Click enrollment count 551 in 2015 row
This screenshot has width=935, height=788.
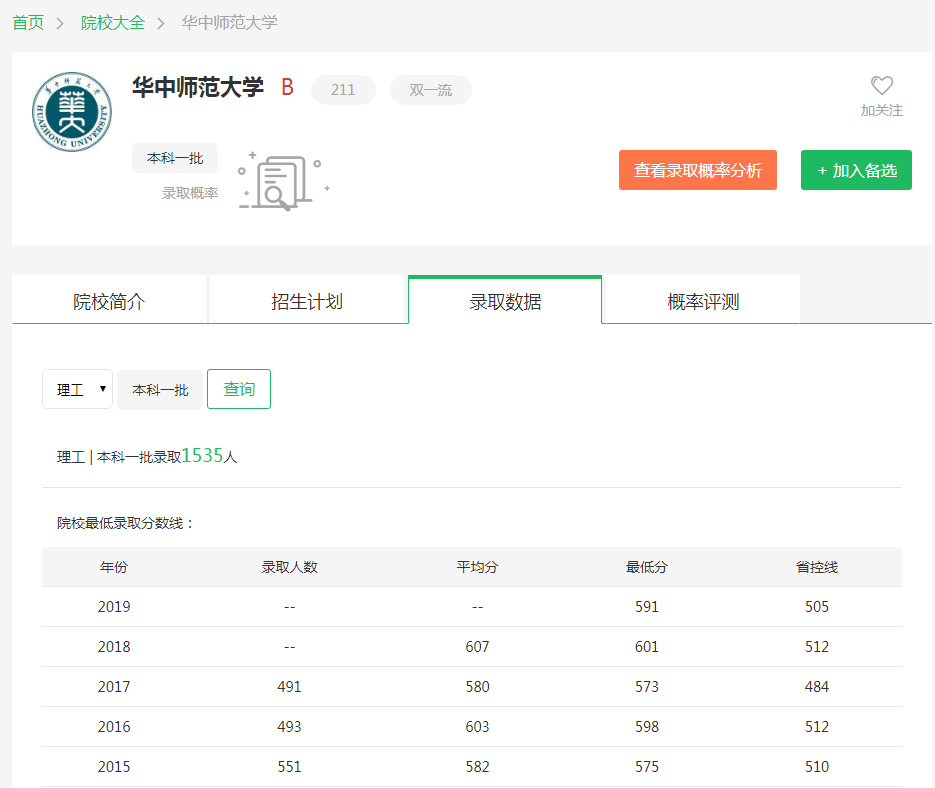pyautogui.click(x=289, y=767)
